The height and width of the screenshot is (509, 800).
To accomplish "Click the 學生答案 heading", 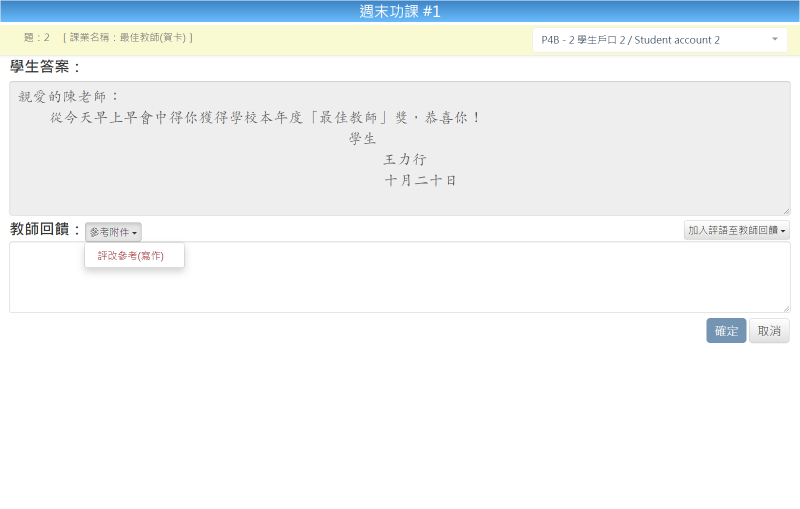I will [x=46, y=67].
